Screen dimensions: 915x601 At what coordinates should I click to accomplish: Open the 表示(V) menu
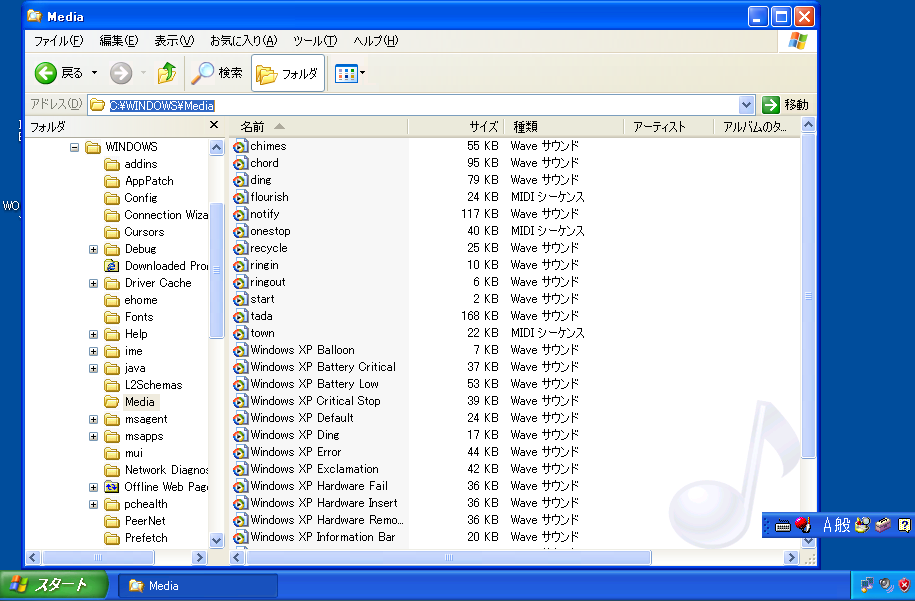tap(174, 41)
